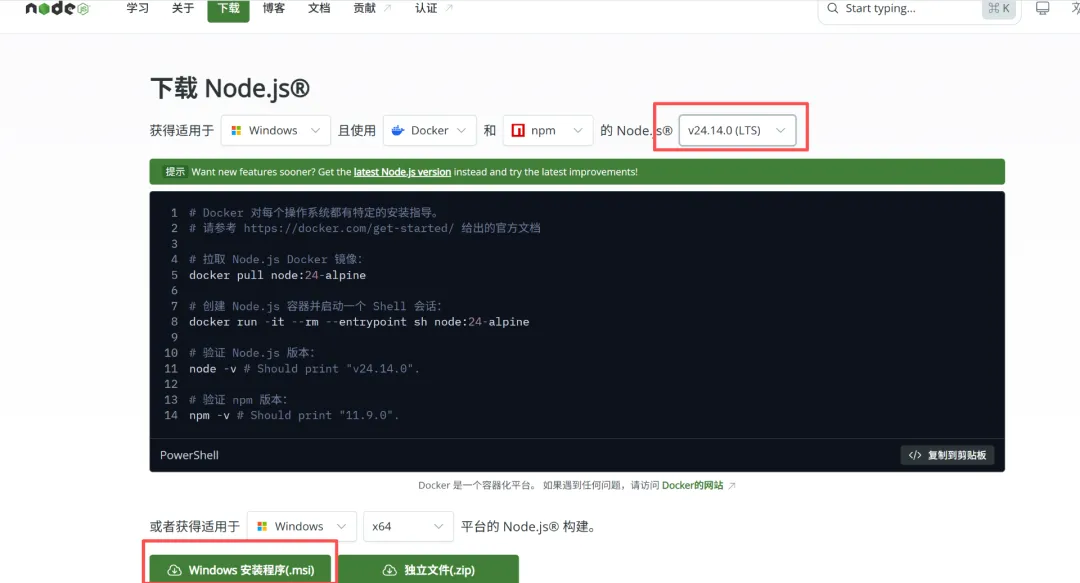The height and width of the screenshot is (583, 1080).
Task: Click the docker run entrypoint command line
Action: coord(359,322)
